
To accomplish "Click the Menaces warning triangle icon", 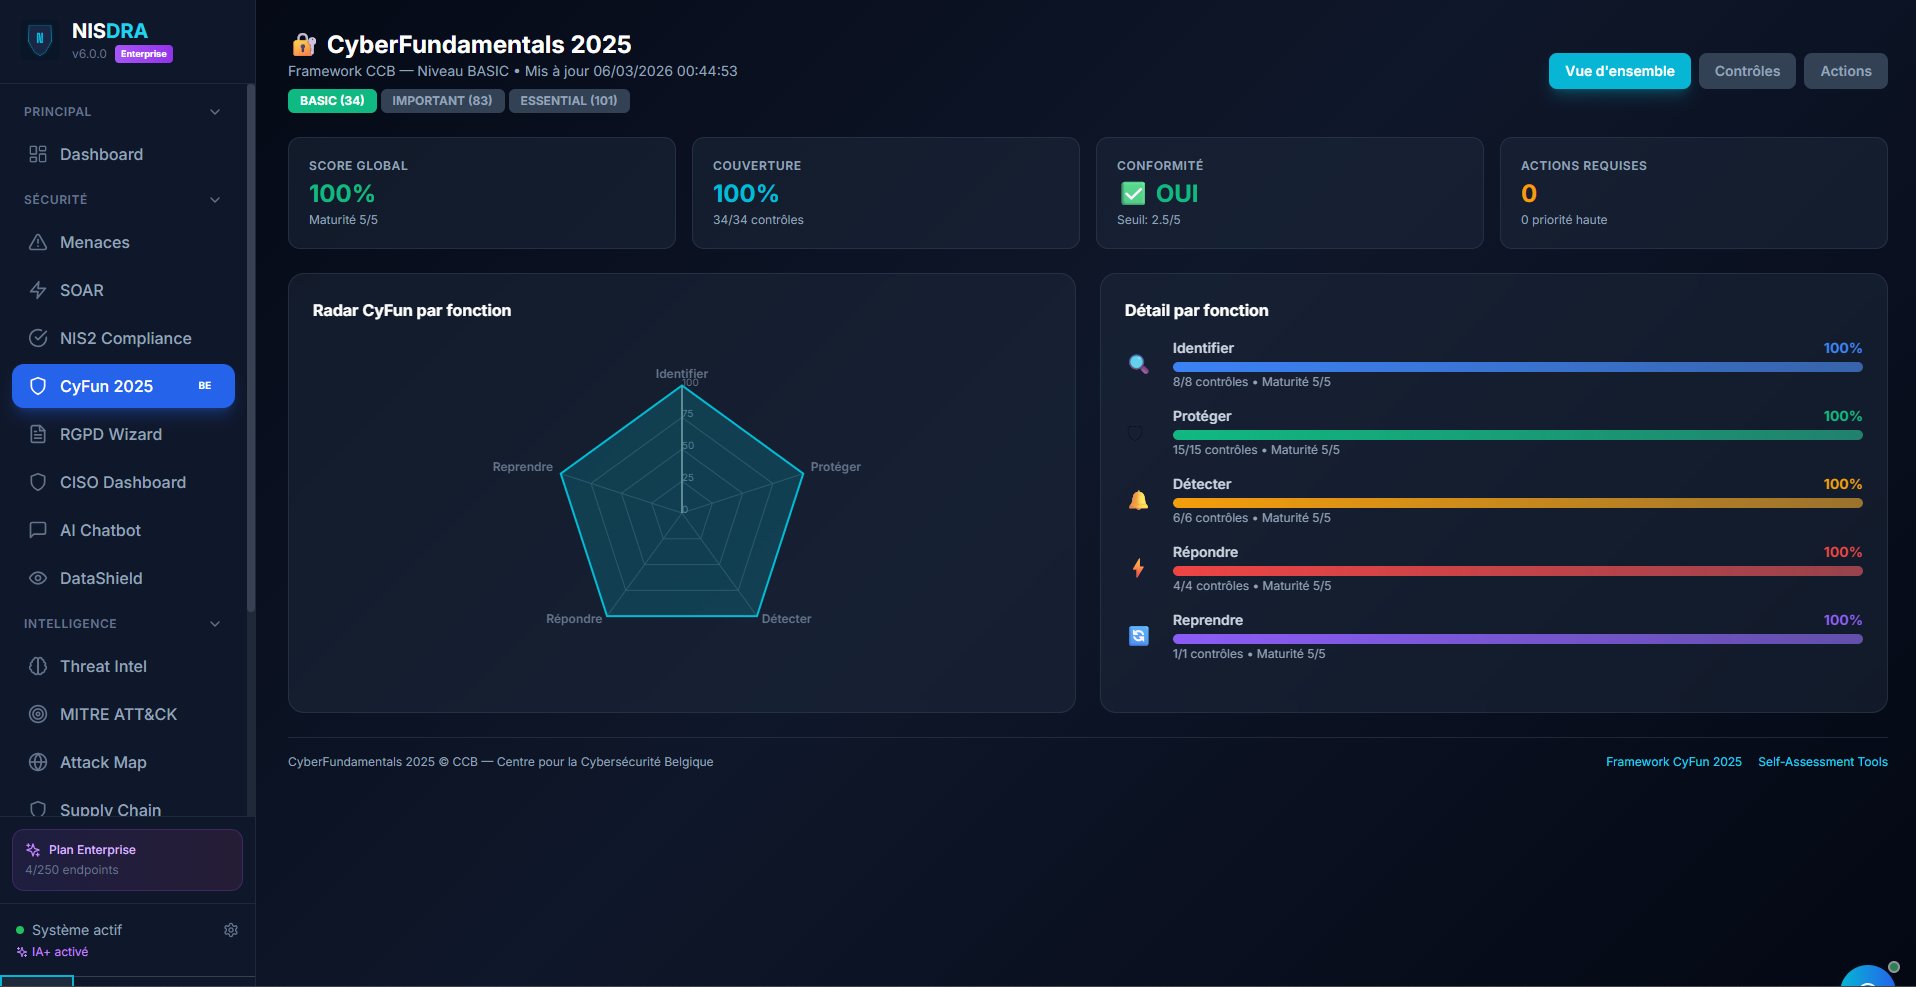I will point(38,242).
